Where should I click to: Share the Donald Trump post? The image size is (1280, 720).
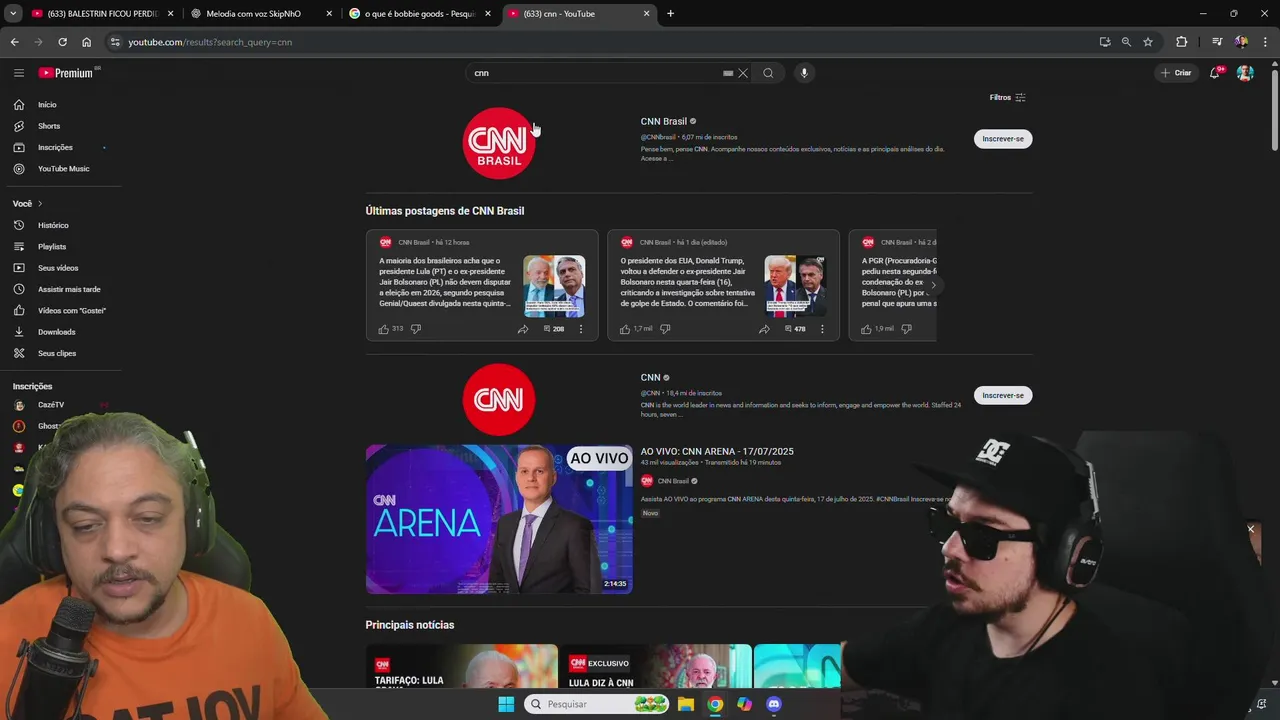(x=764, y=329)
